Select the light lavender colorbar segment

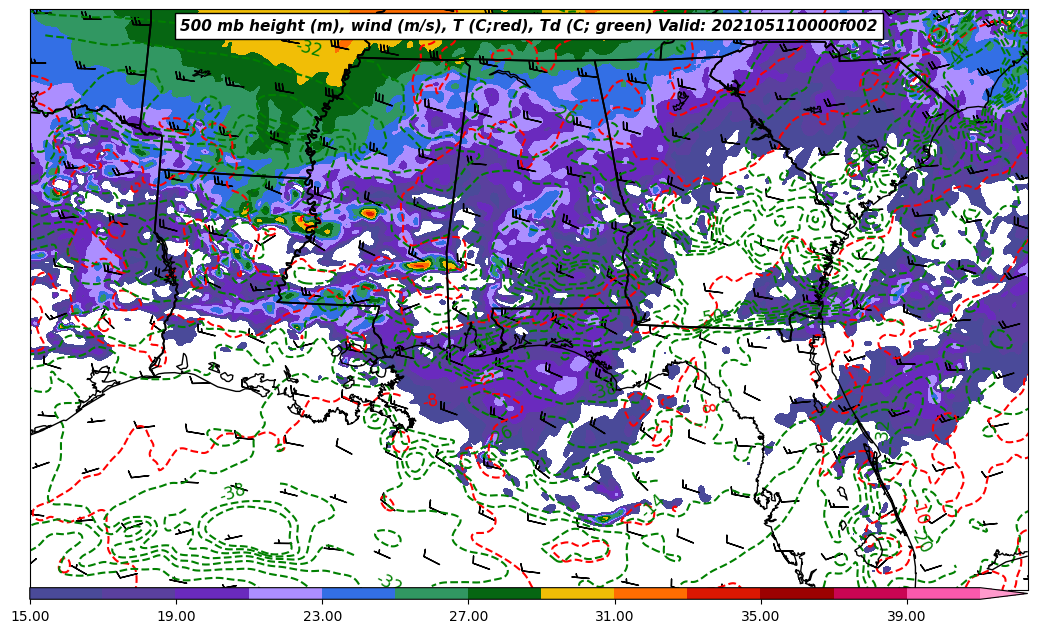click(x=285, y=593)
